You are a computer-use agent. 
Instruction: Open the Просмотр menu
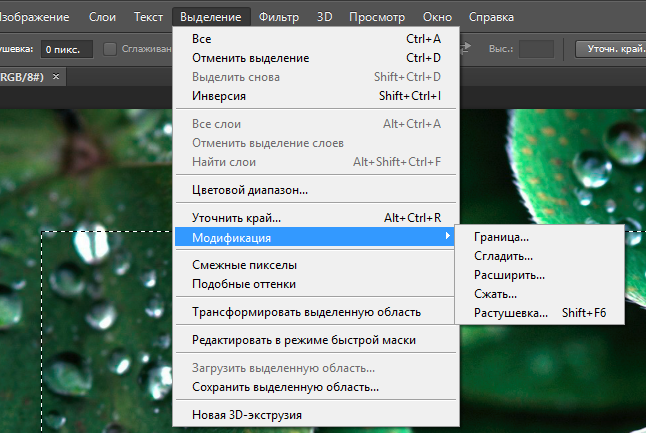tap(377, 17)
